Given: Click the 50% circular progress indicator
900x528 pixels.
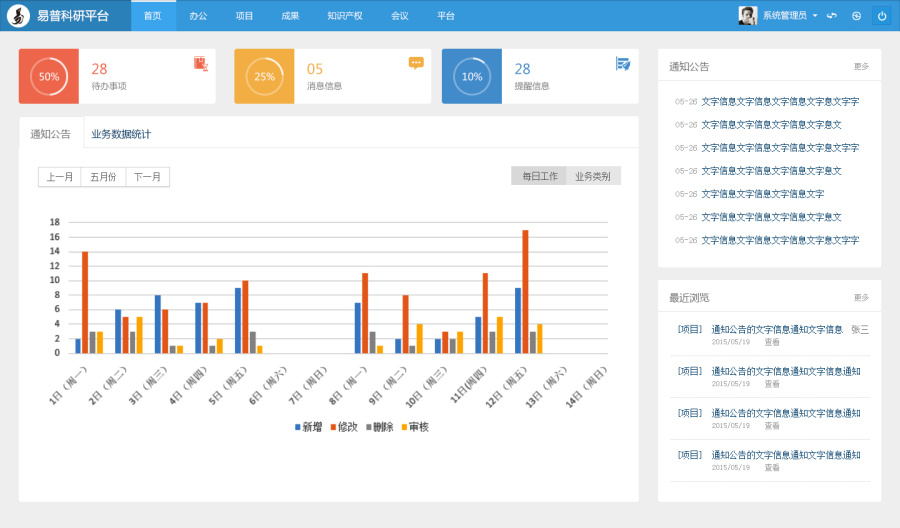Looking at the screenshot, I should click(x=49, y=76).
